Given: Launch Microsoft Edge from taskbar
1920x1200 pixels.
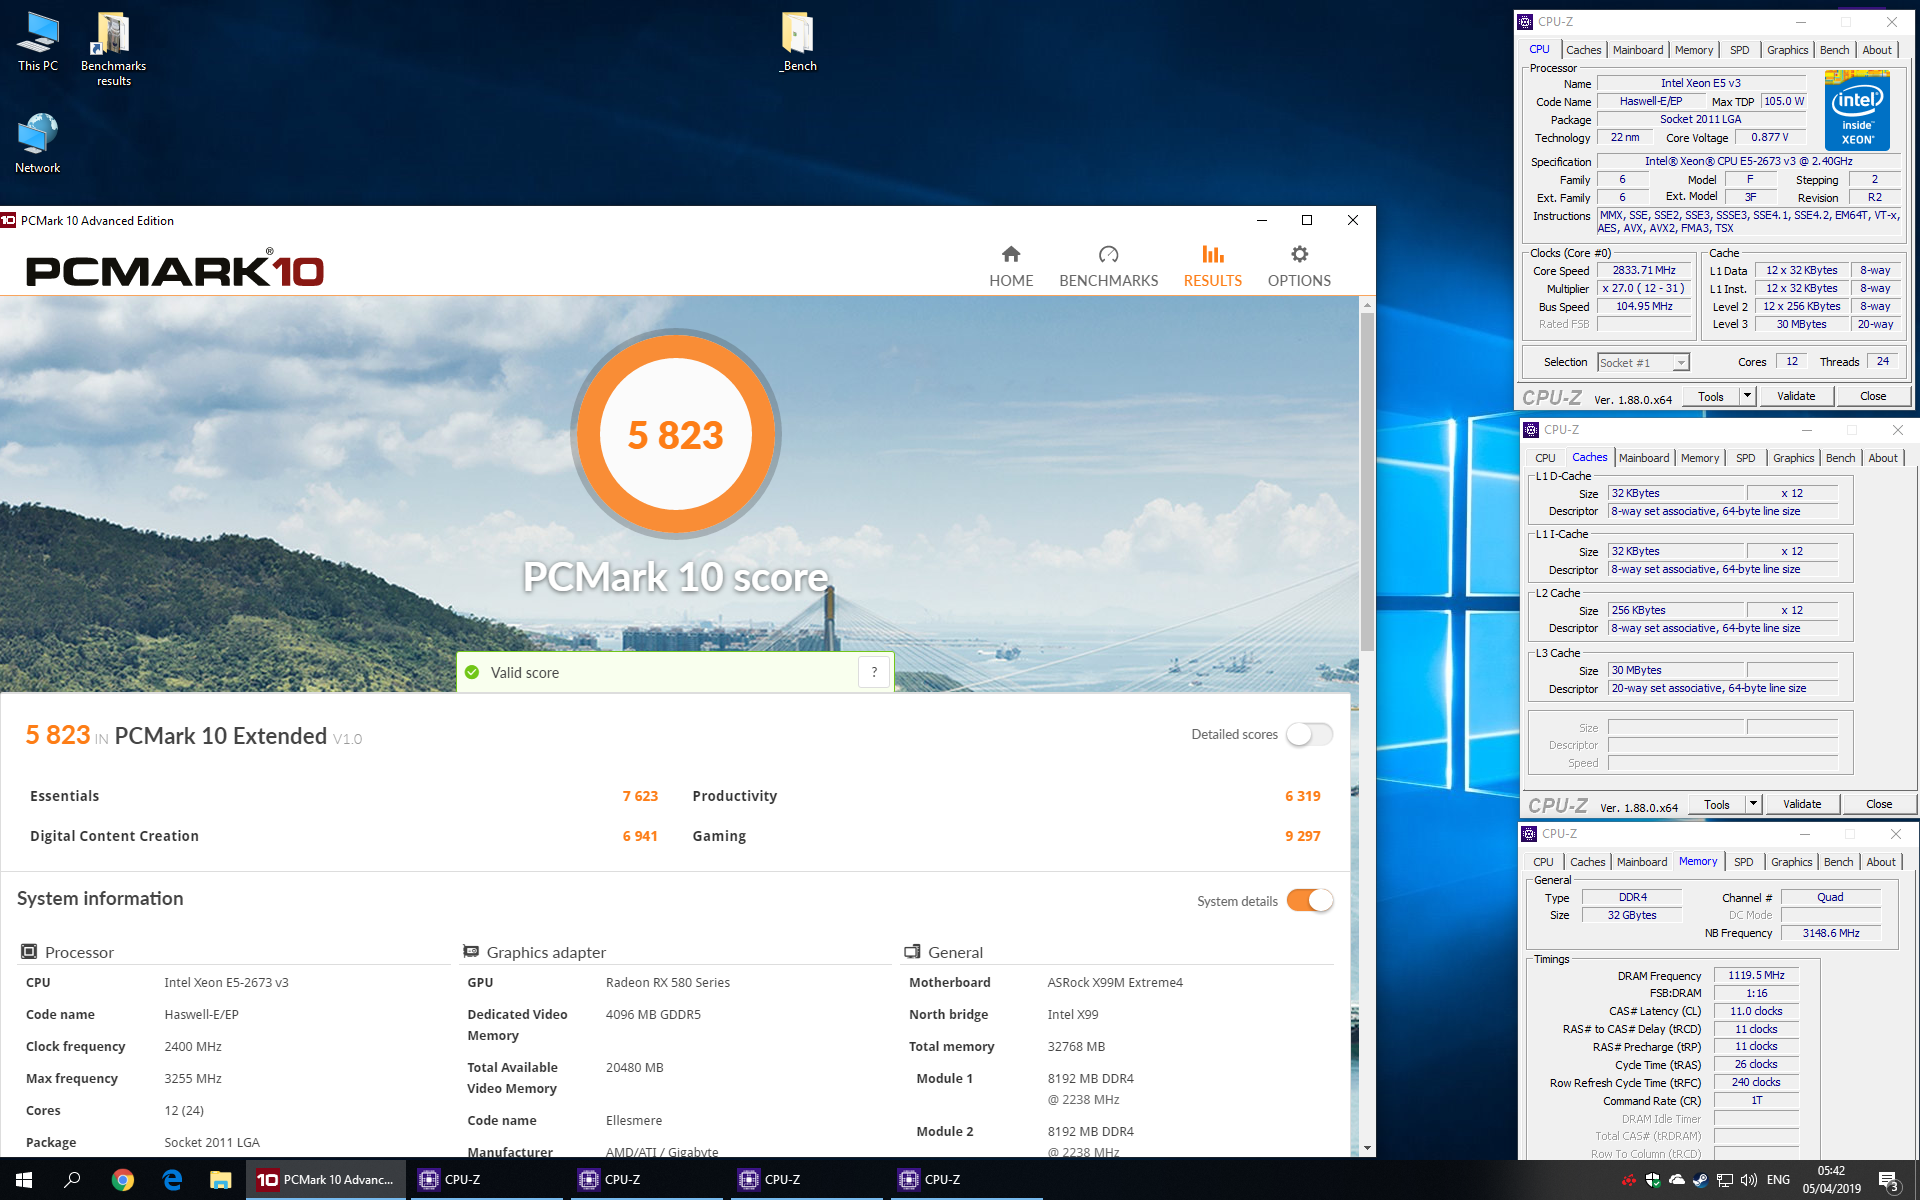Looking at the screenshot, I should coord(172,1180).
